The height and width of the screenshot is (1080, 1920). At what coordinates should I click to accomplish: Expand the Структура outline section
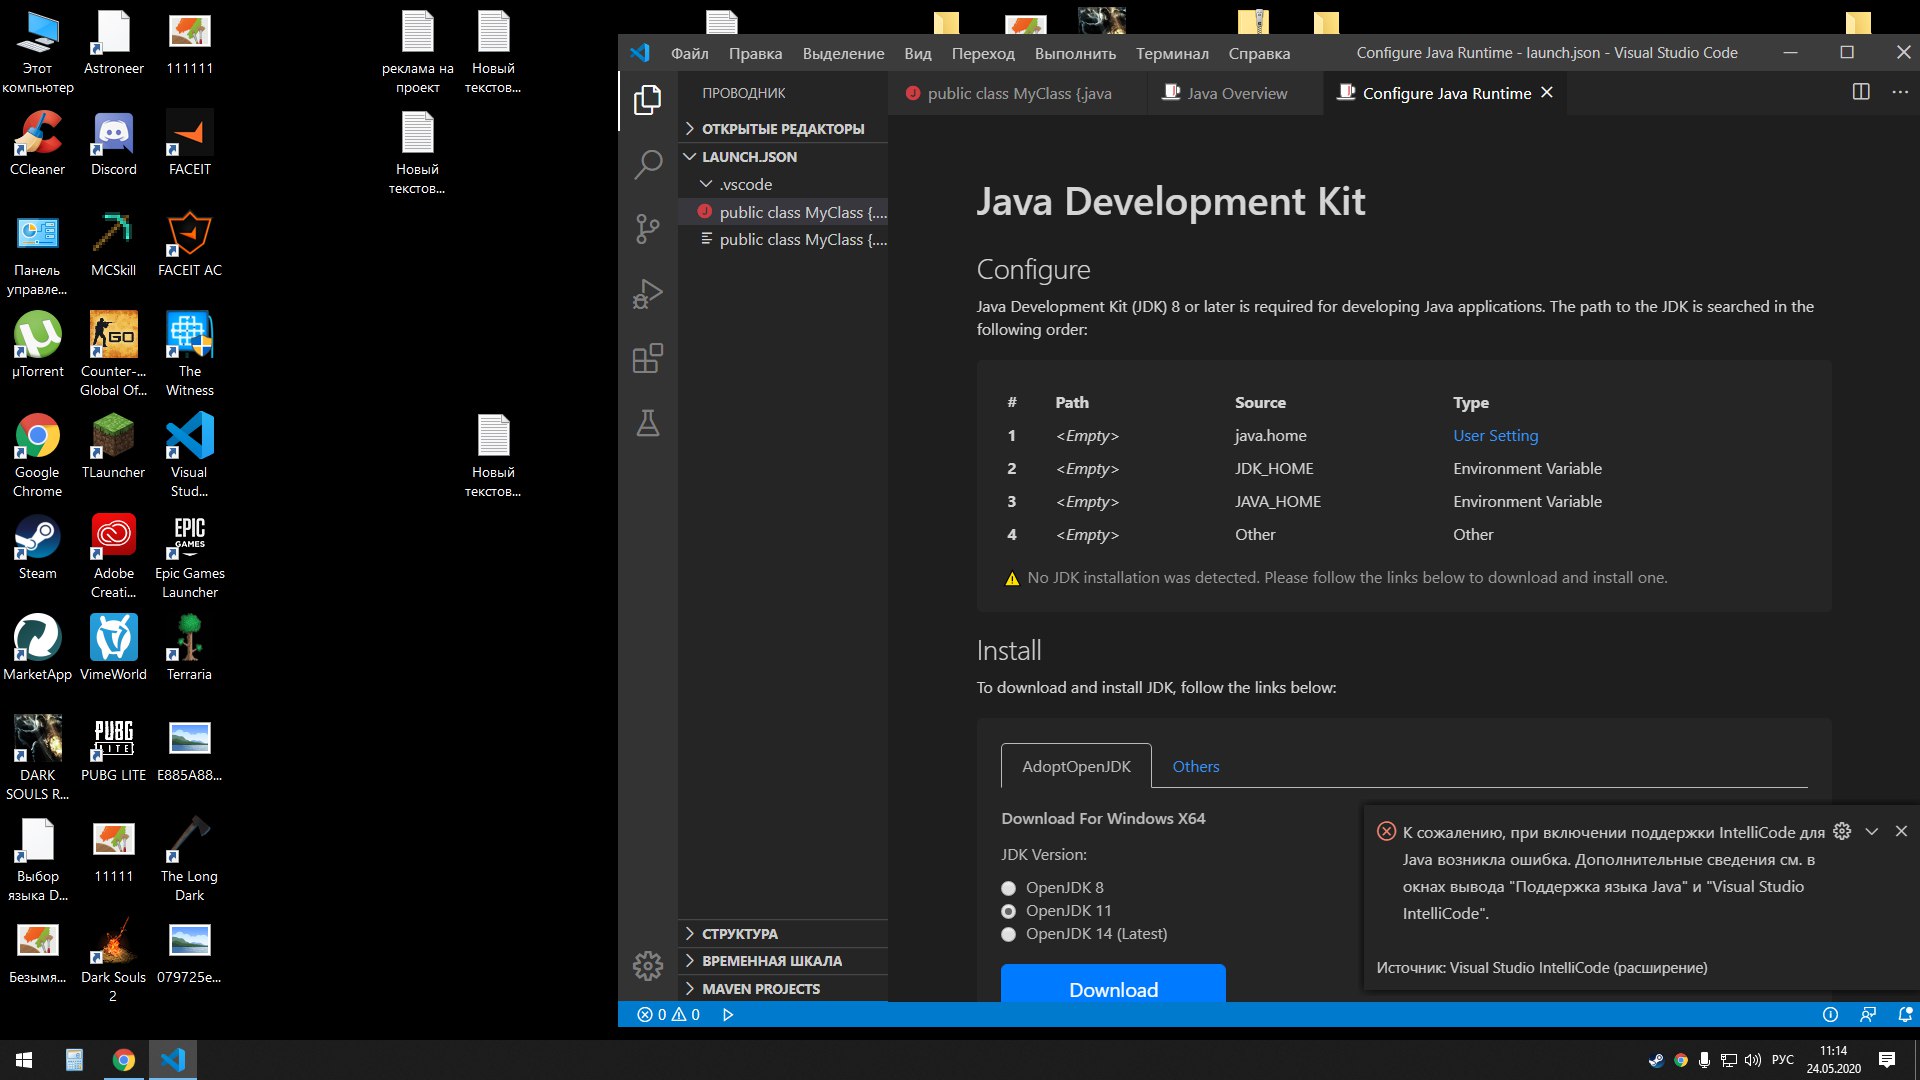[782, 933]
